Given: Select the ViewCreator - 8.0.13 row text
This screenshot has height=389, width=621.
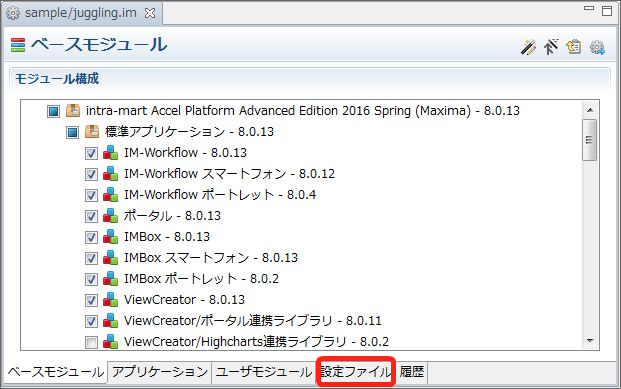Looking at the screenshot, I should point(185,299).
